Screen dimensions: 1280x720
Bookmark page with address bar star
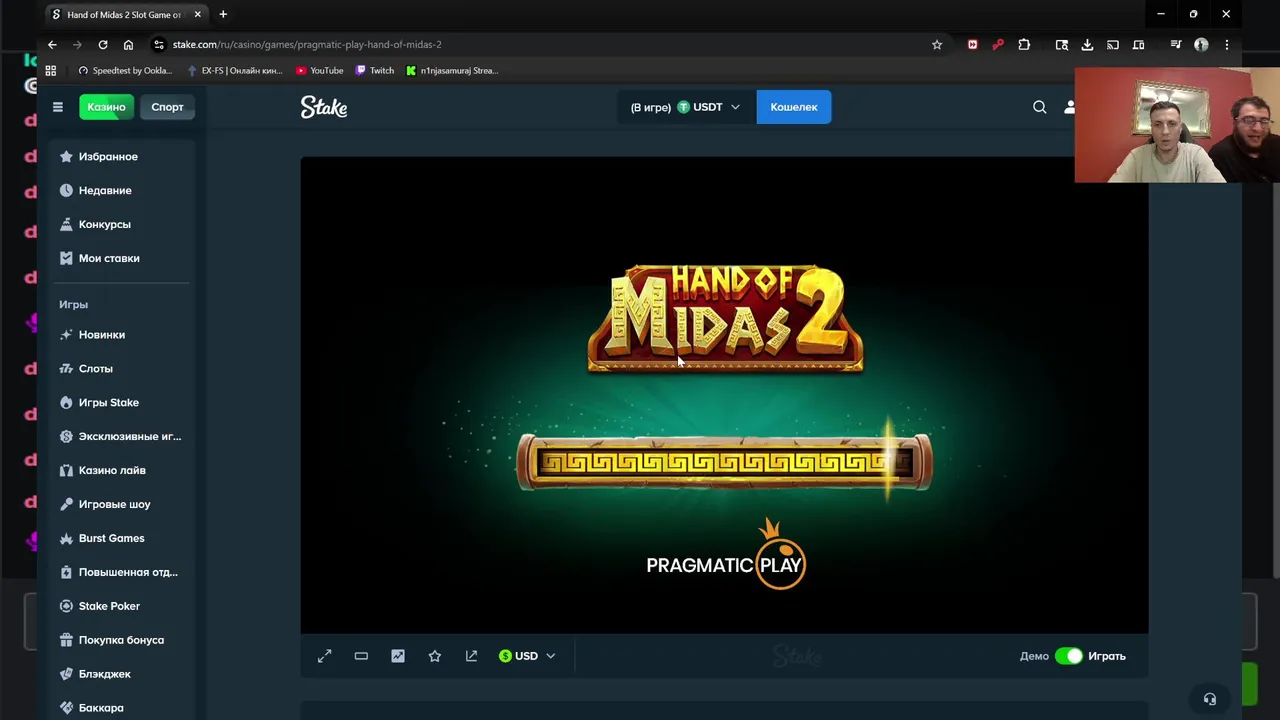pos(937,45)
